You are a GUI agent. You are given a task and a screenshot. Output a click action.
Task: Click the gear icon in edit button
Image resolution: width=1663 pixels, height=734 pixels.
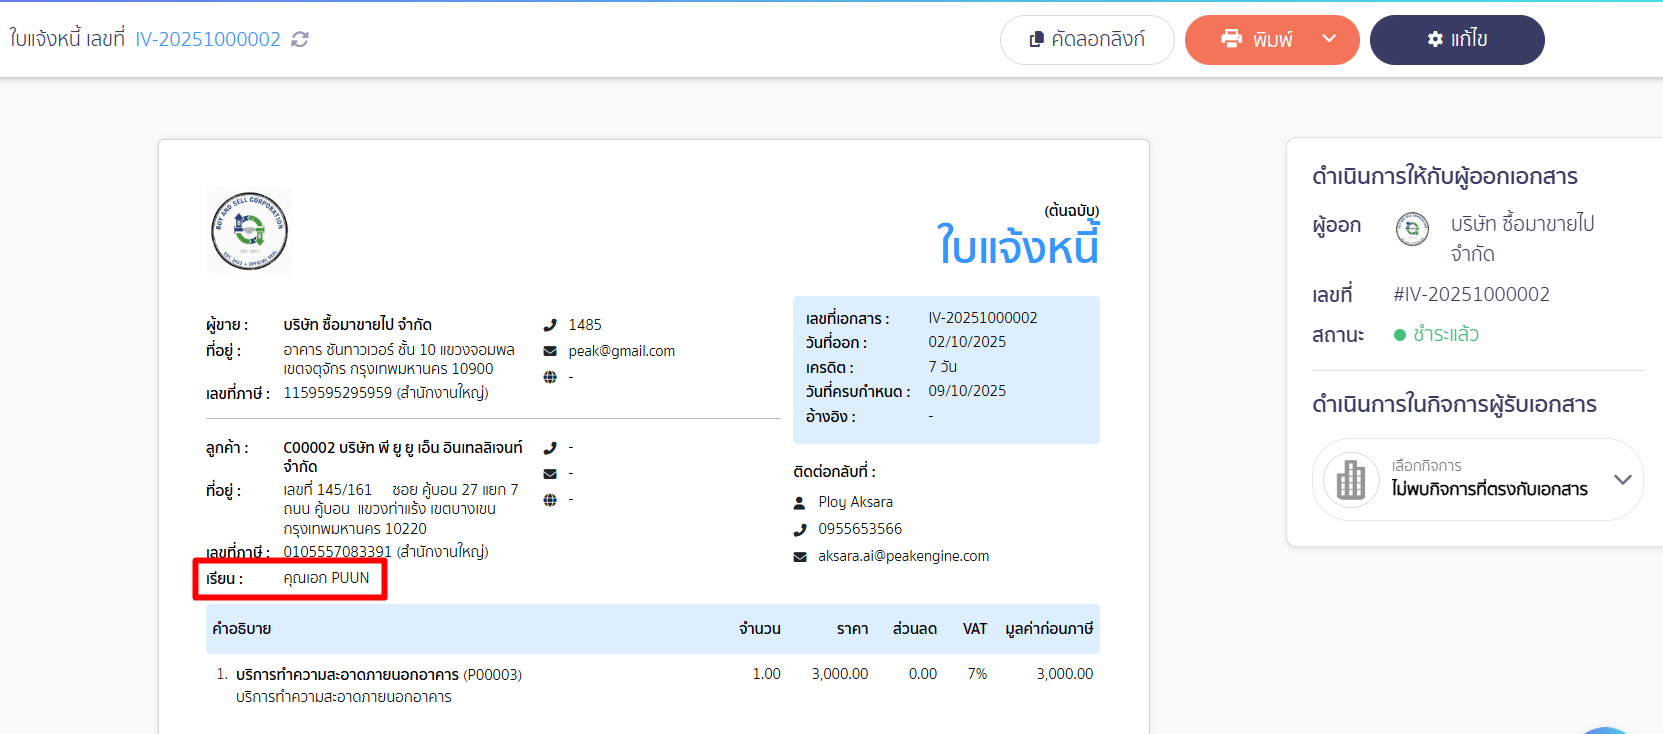(x=1435, y=39)
